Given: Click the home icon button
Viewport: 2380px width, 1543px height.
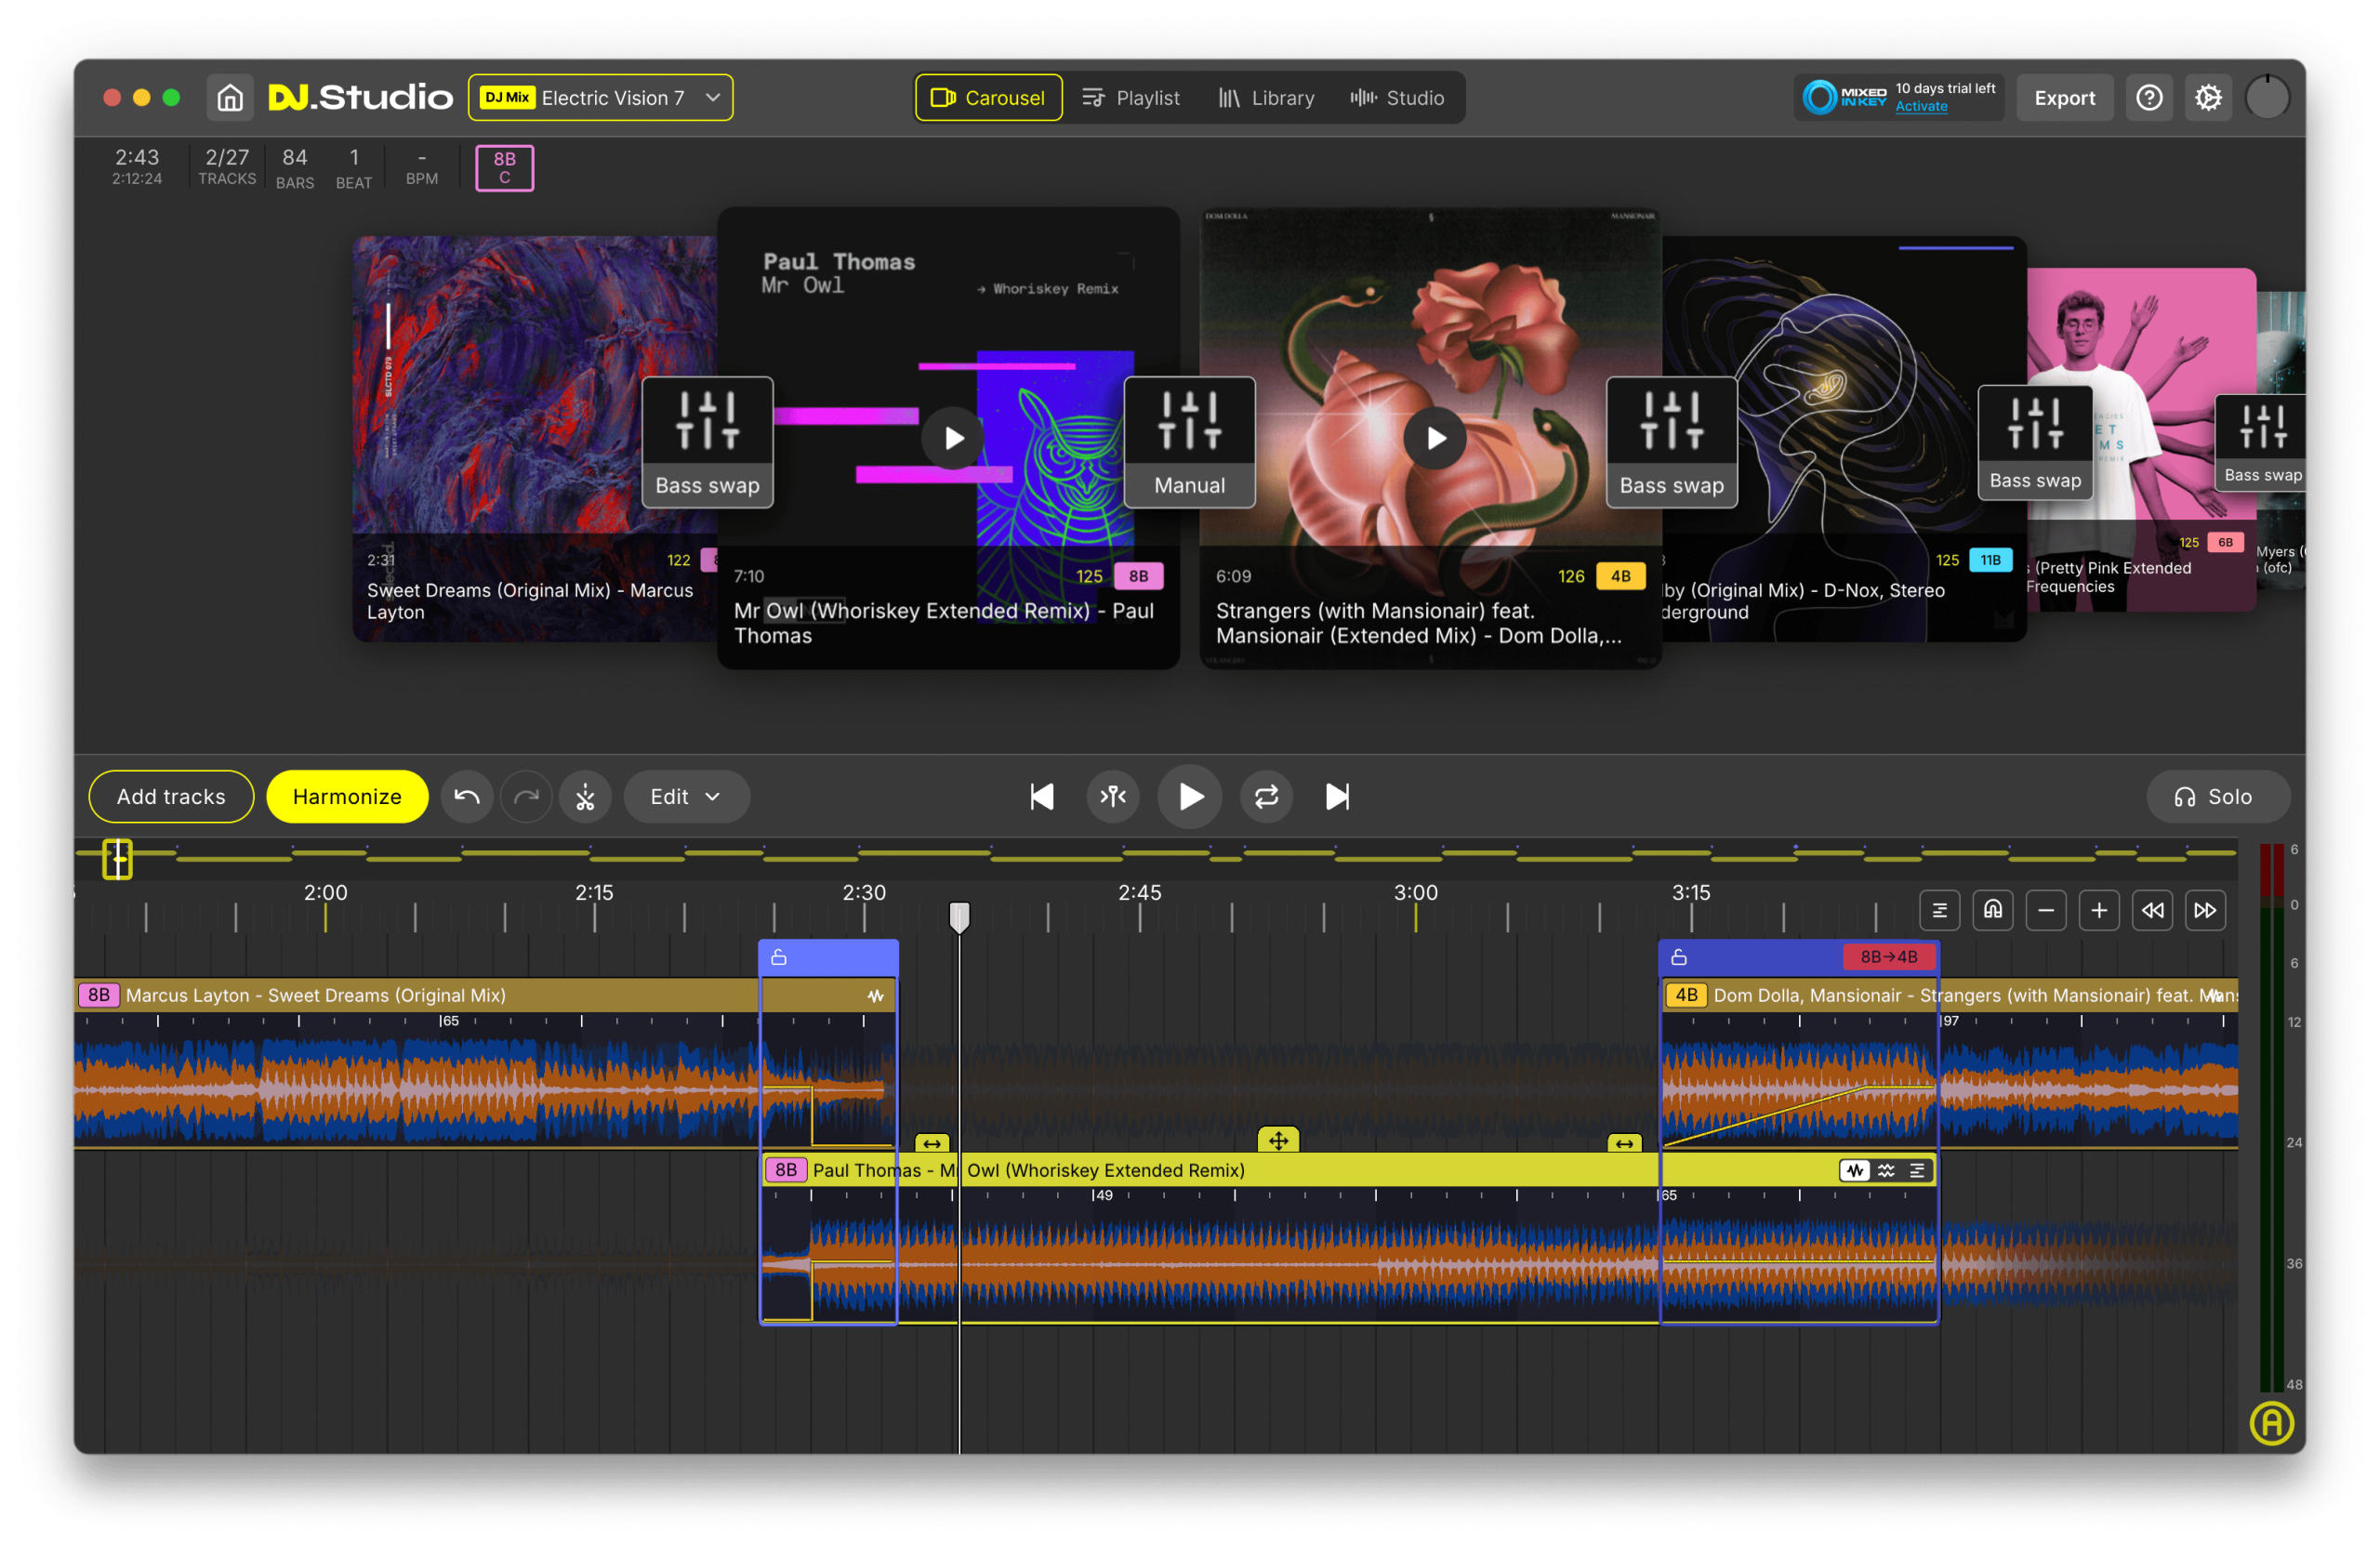Looking at the screenshot, I should tap(230, 98).
